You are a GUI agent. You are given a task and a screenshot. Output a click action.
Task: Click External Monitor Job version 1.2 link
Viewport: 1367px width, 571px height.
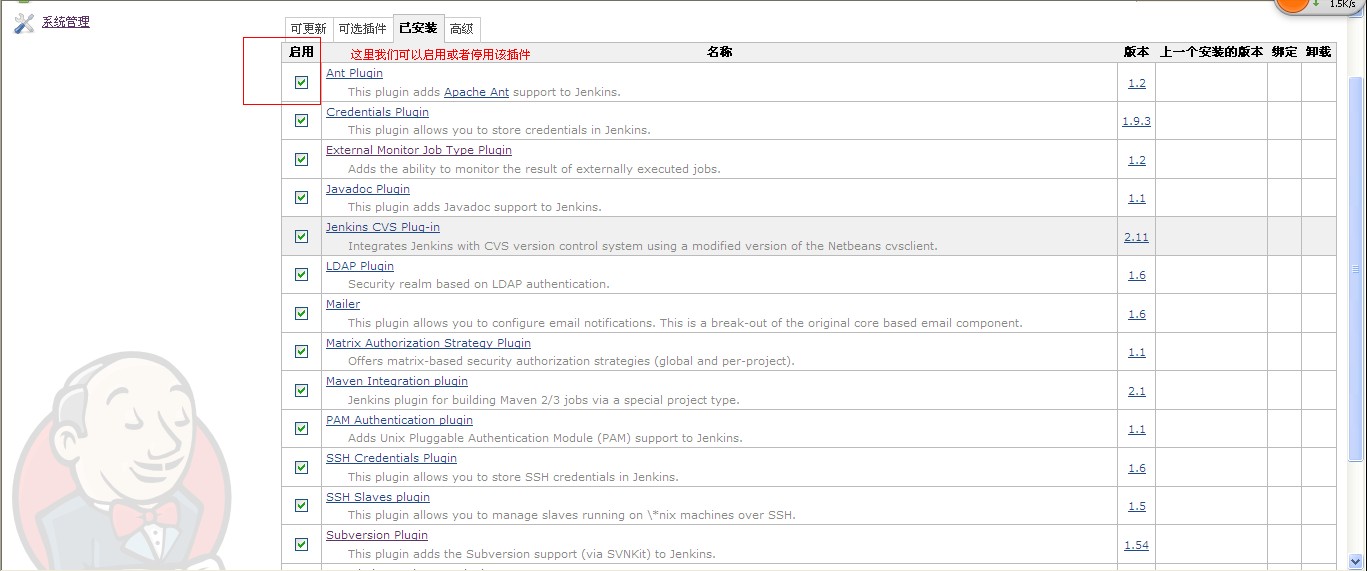[1137, 160]
